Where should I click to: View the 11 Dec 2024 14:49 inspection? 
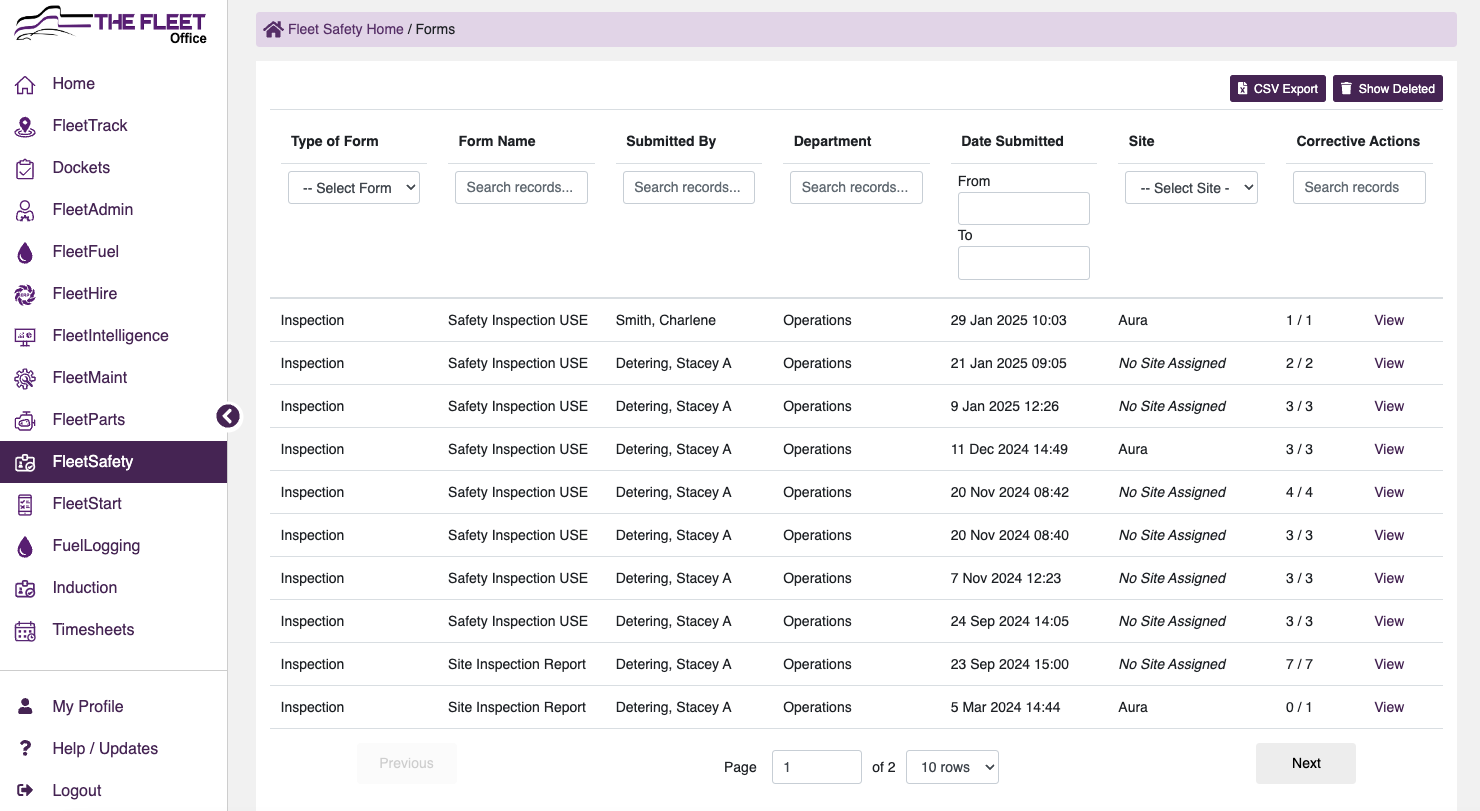point(1389,450)
